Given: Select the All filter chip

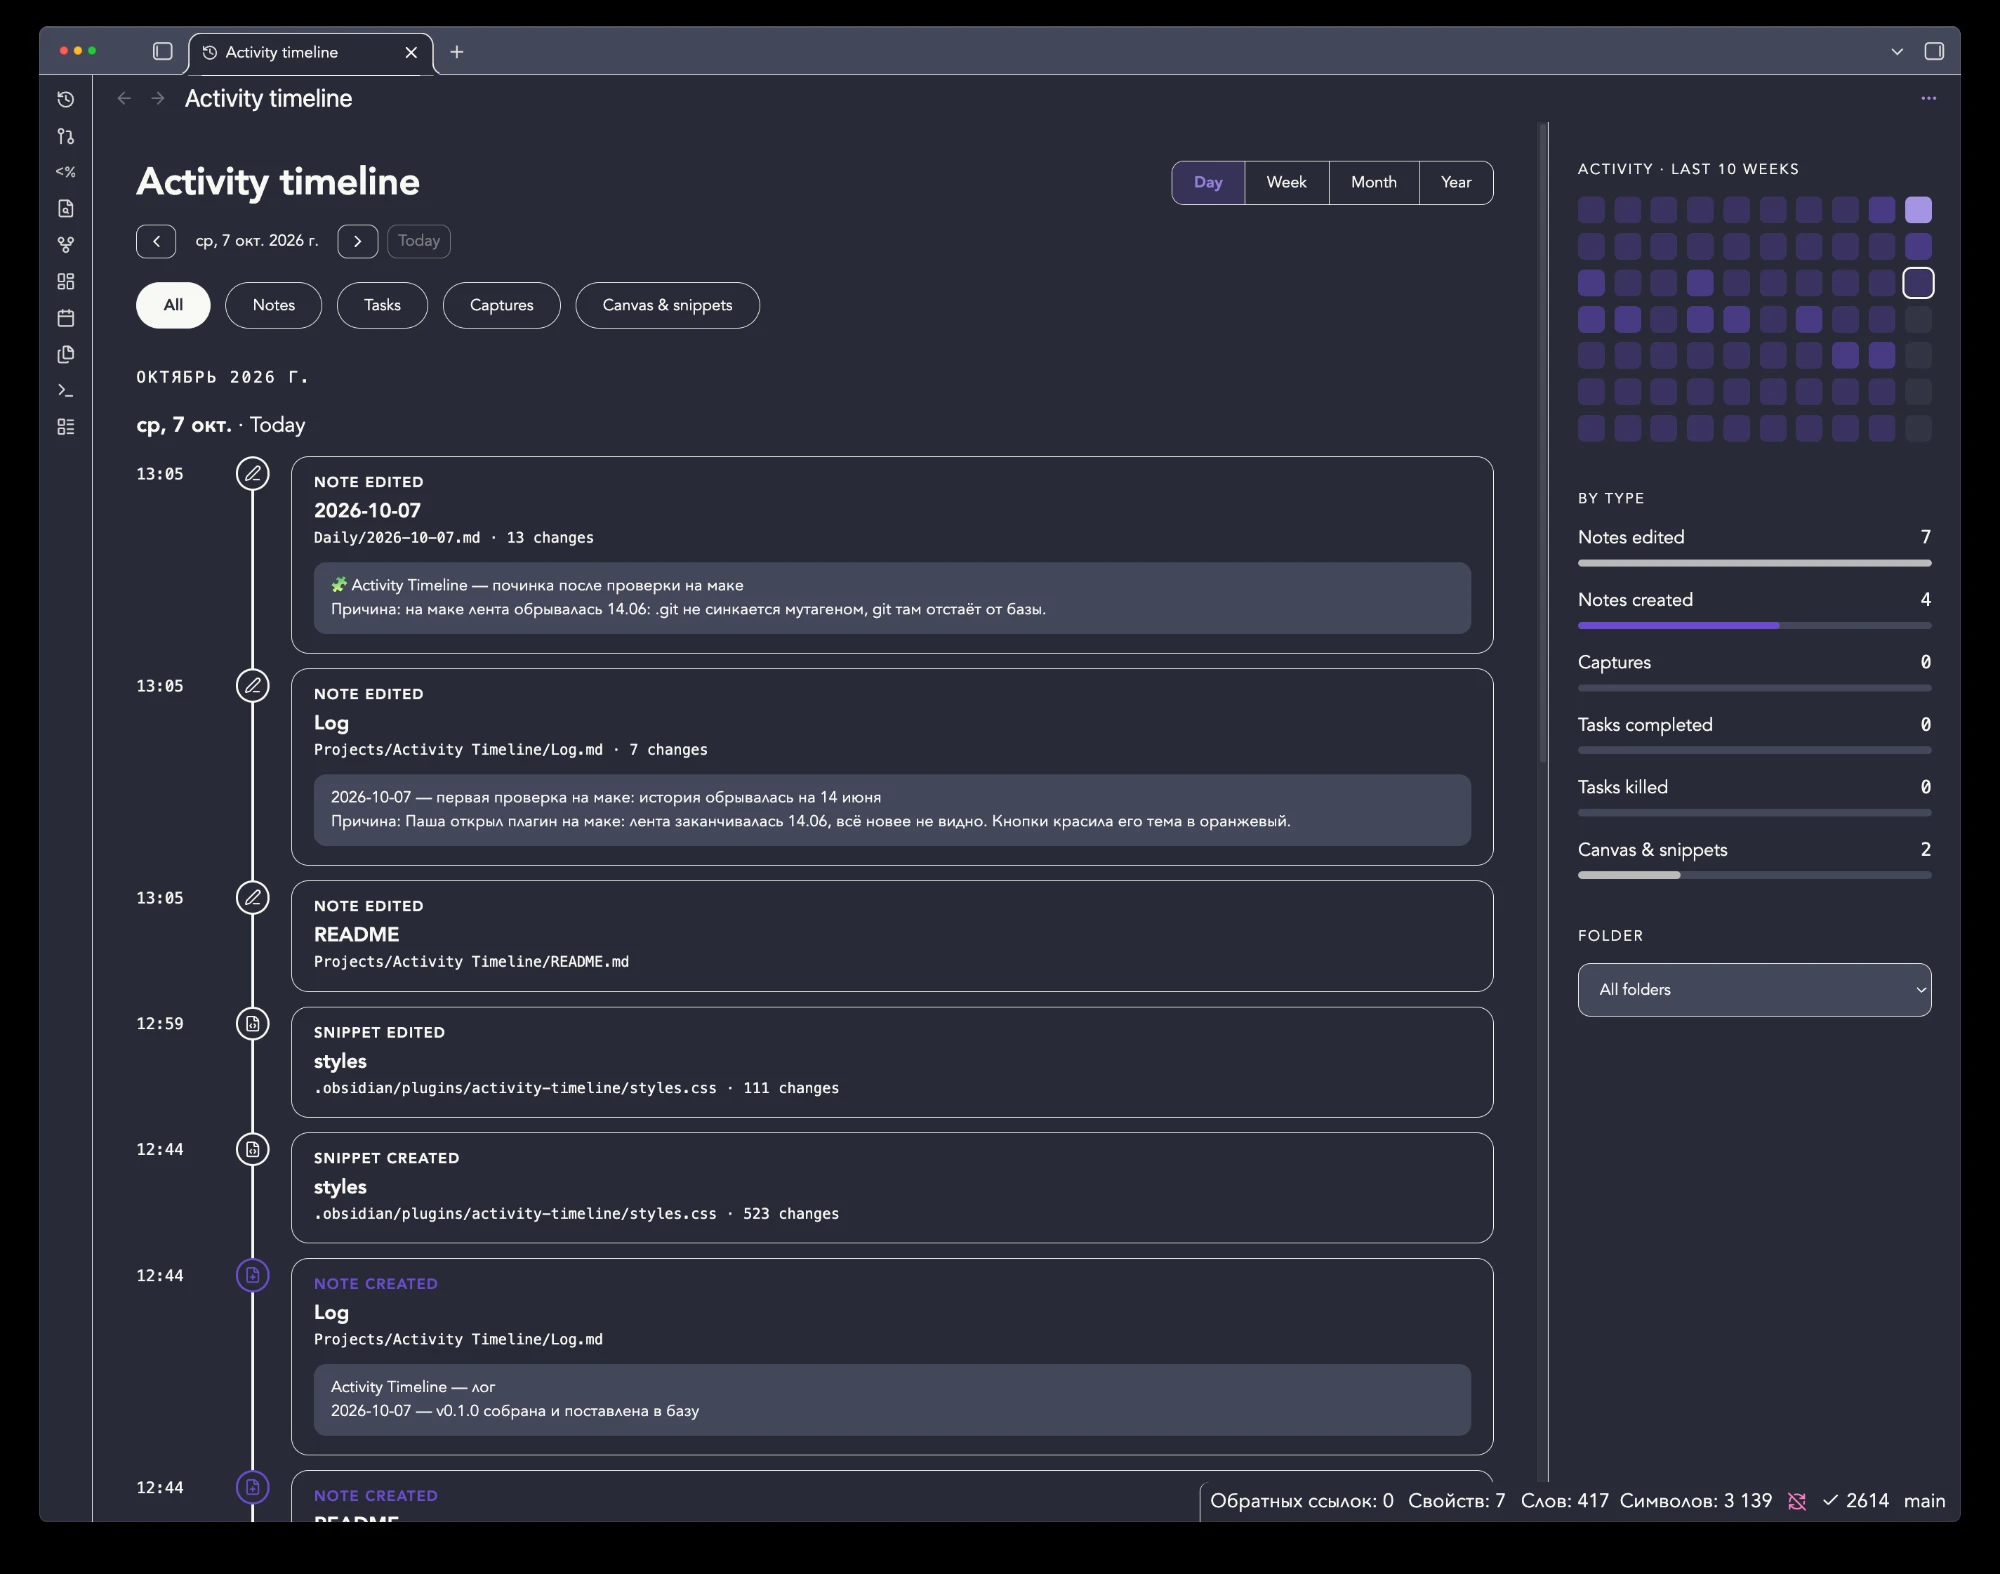Looking at the screenshot, I should coord(173,305).
